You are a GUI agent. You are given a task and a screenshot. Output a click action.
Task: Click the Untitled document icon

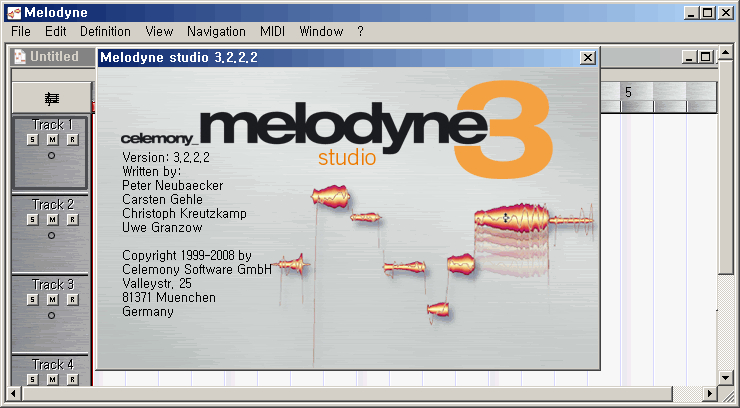[20, 57]
